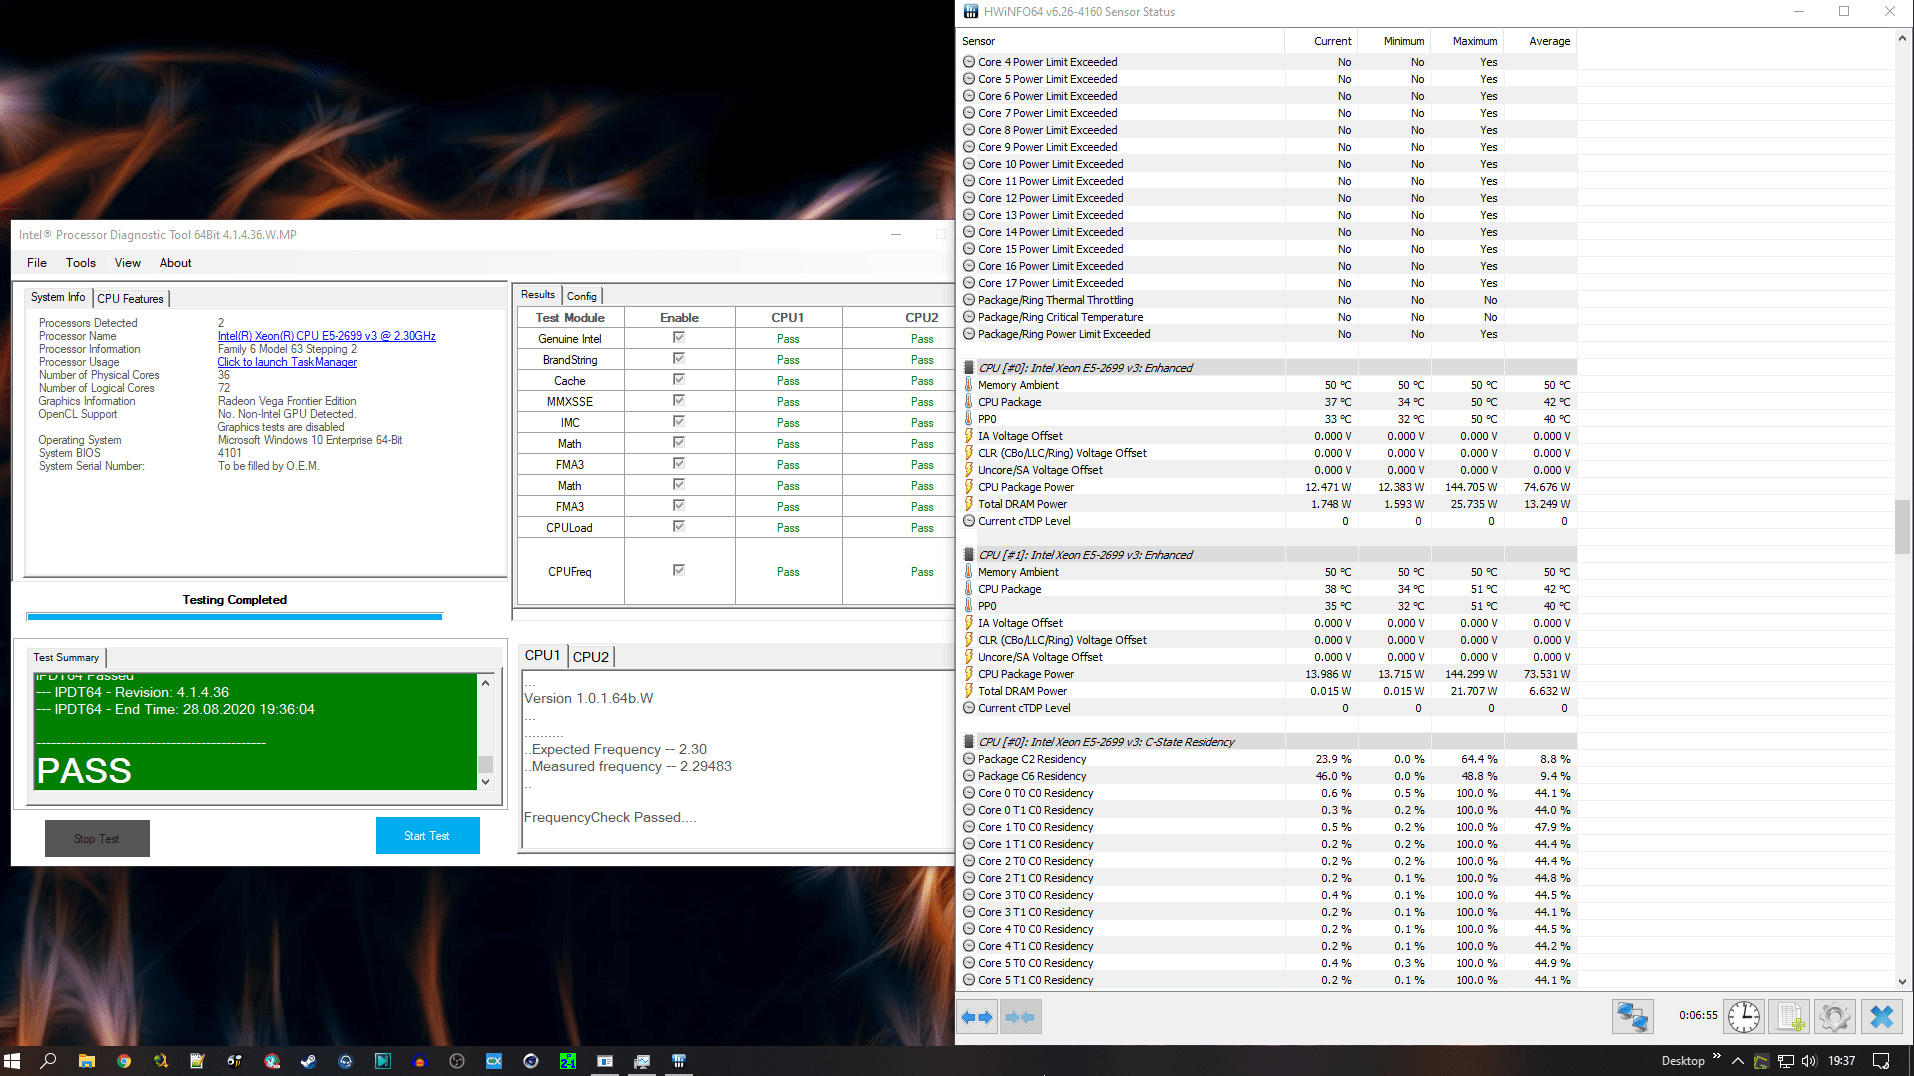The height and width of the screenshot is (1076, 1914).
Task: Switch to Config tab
Action: (582, 296)
